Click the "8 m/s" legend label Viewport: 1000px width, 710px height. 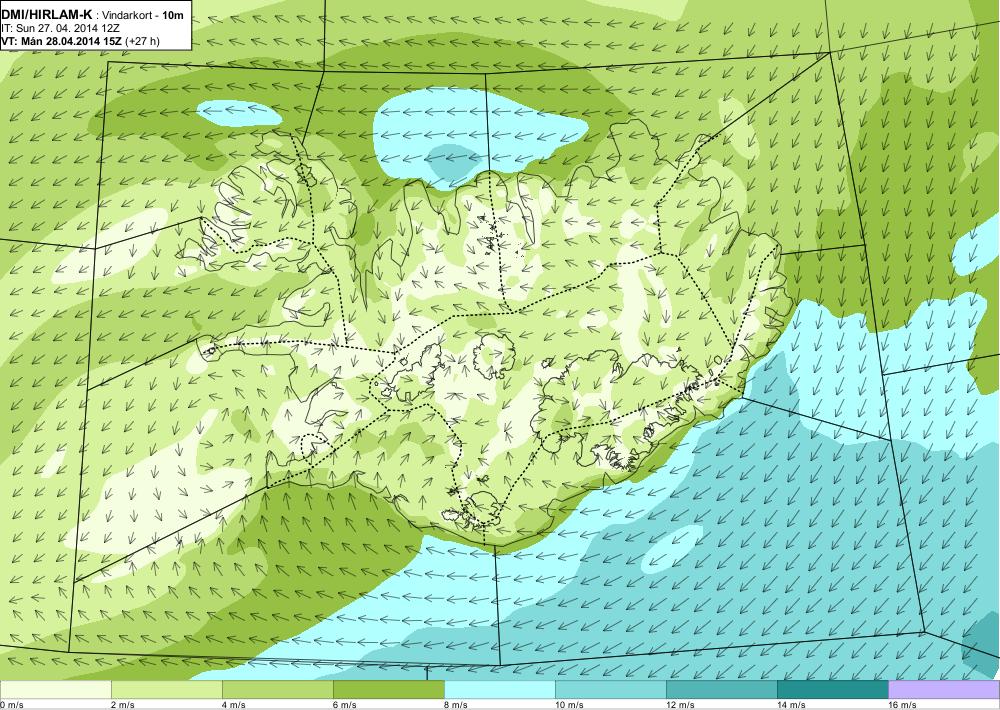pyautogui.click(x=456, y=705)
